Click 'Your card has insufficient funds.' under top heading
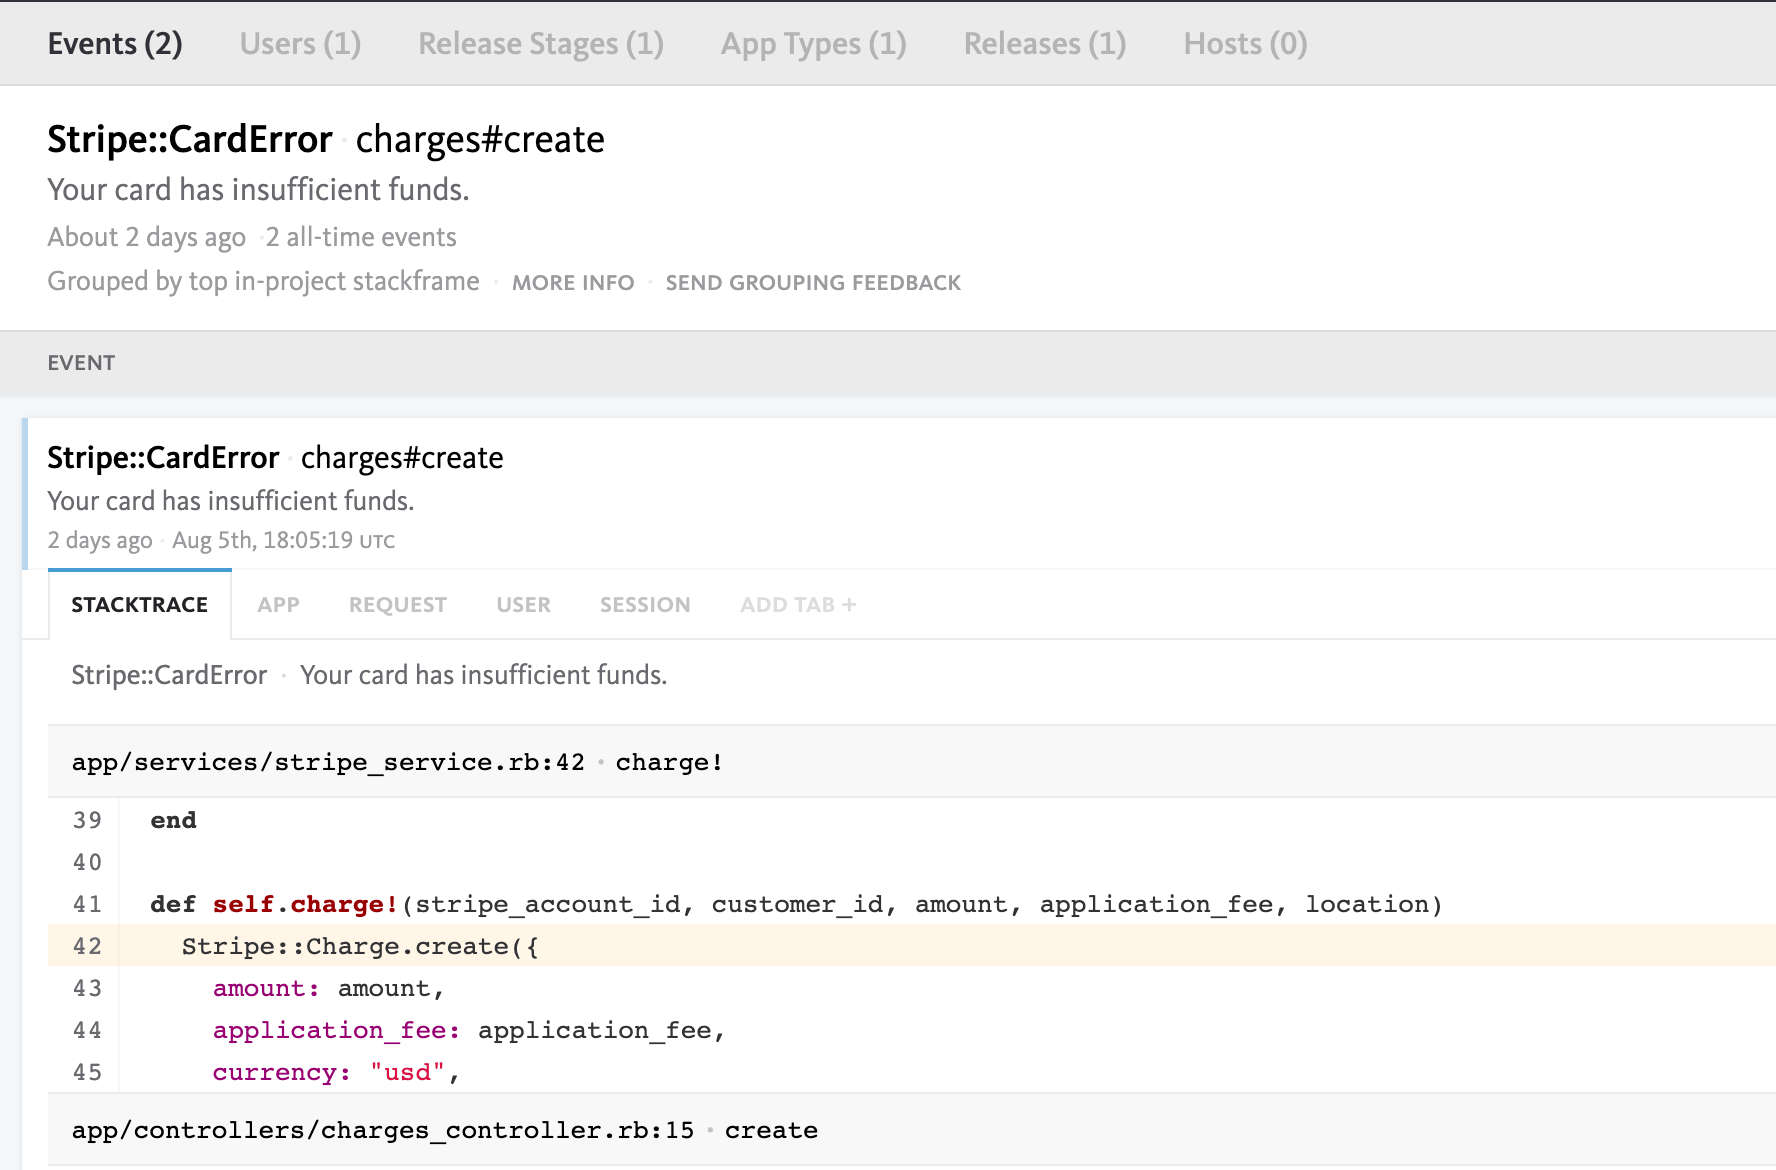 click(258, 190)
